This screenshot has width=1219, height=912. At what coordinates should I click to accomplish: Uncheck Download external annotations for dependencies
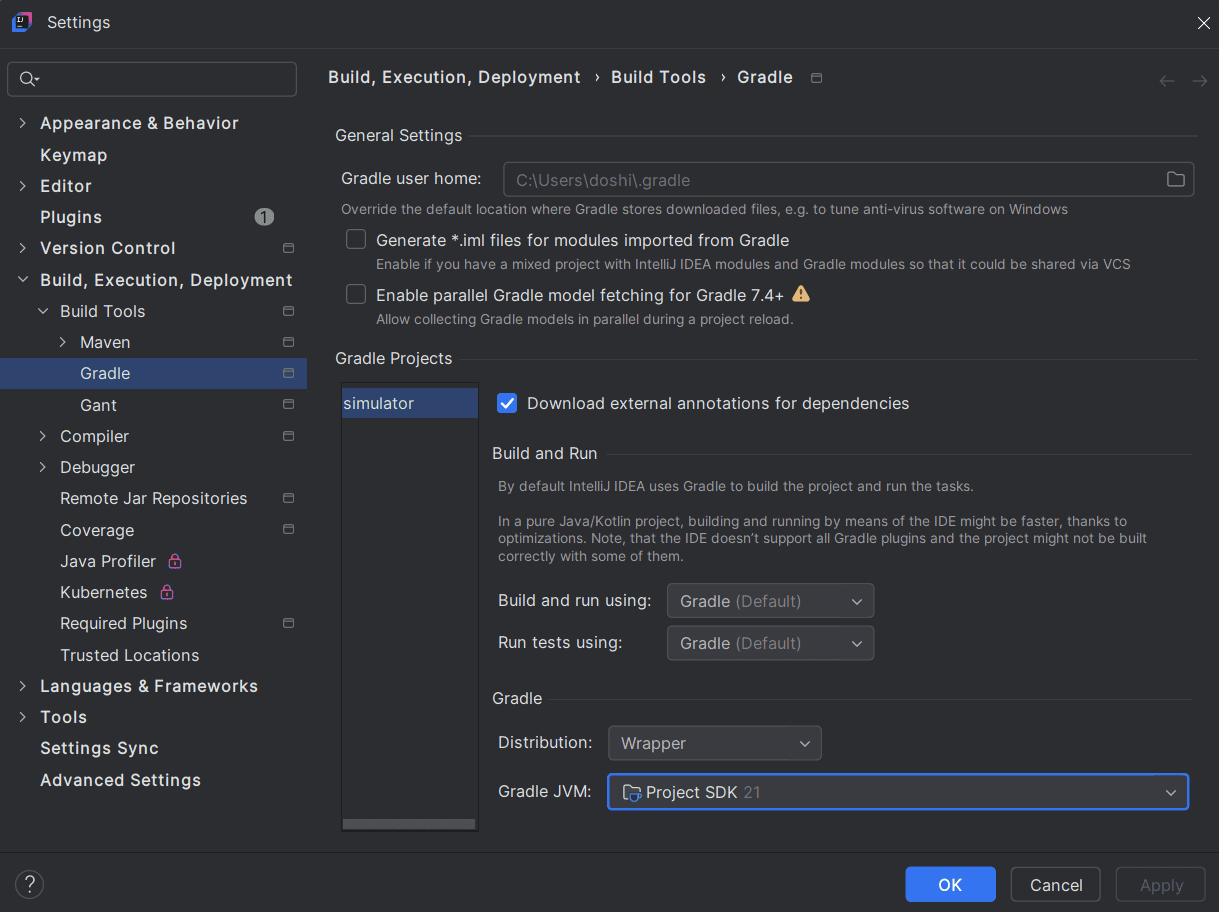(x=508, y=403)
